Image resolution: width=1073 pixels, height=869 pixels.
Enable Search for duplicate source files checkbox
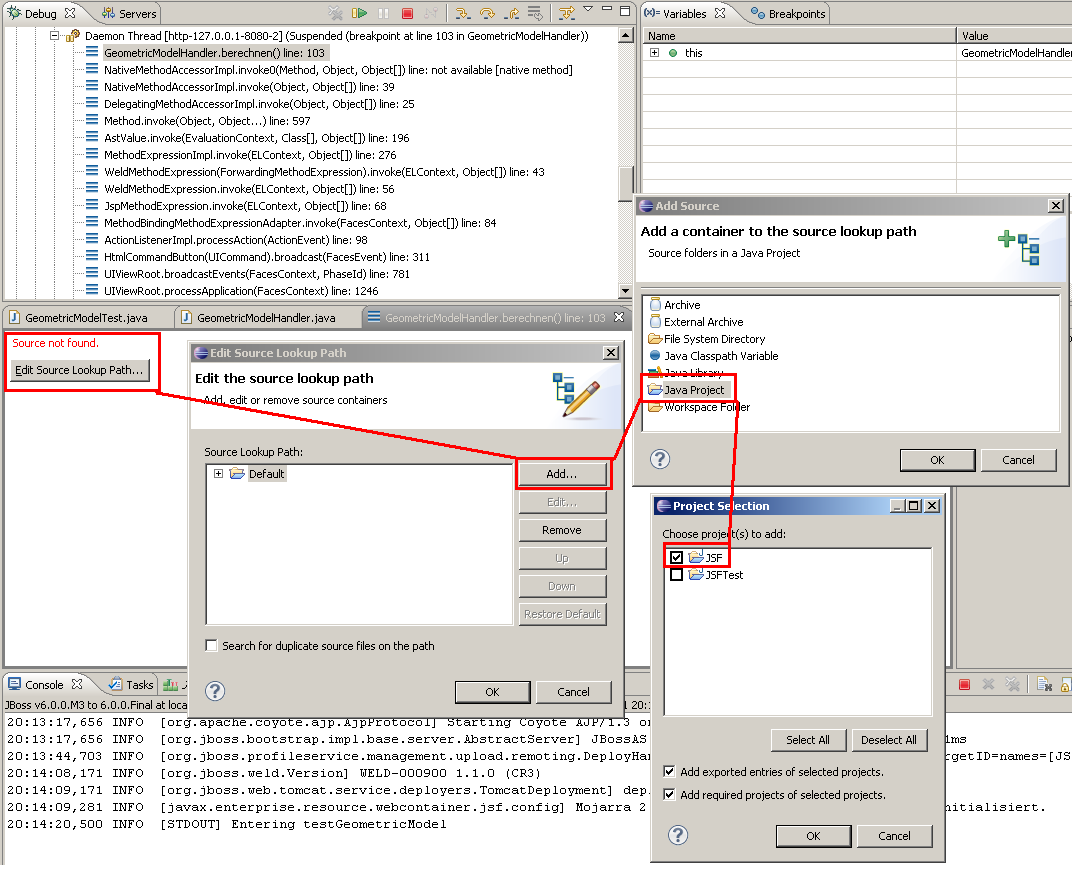pyautogui.click(x=211, y=645)
